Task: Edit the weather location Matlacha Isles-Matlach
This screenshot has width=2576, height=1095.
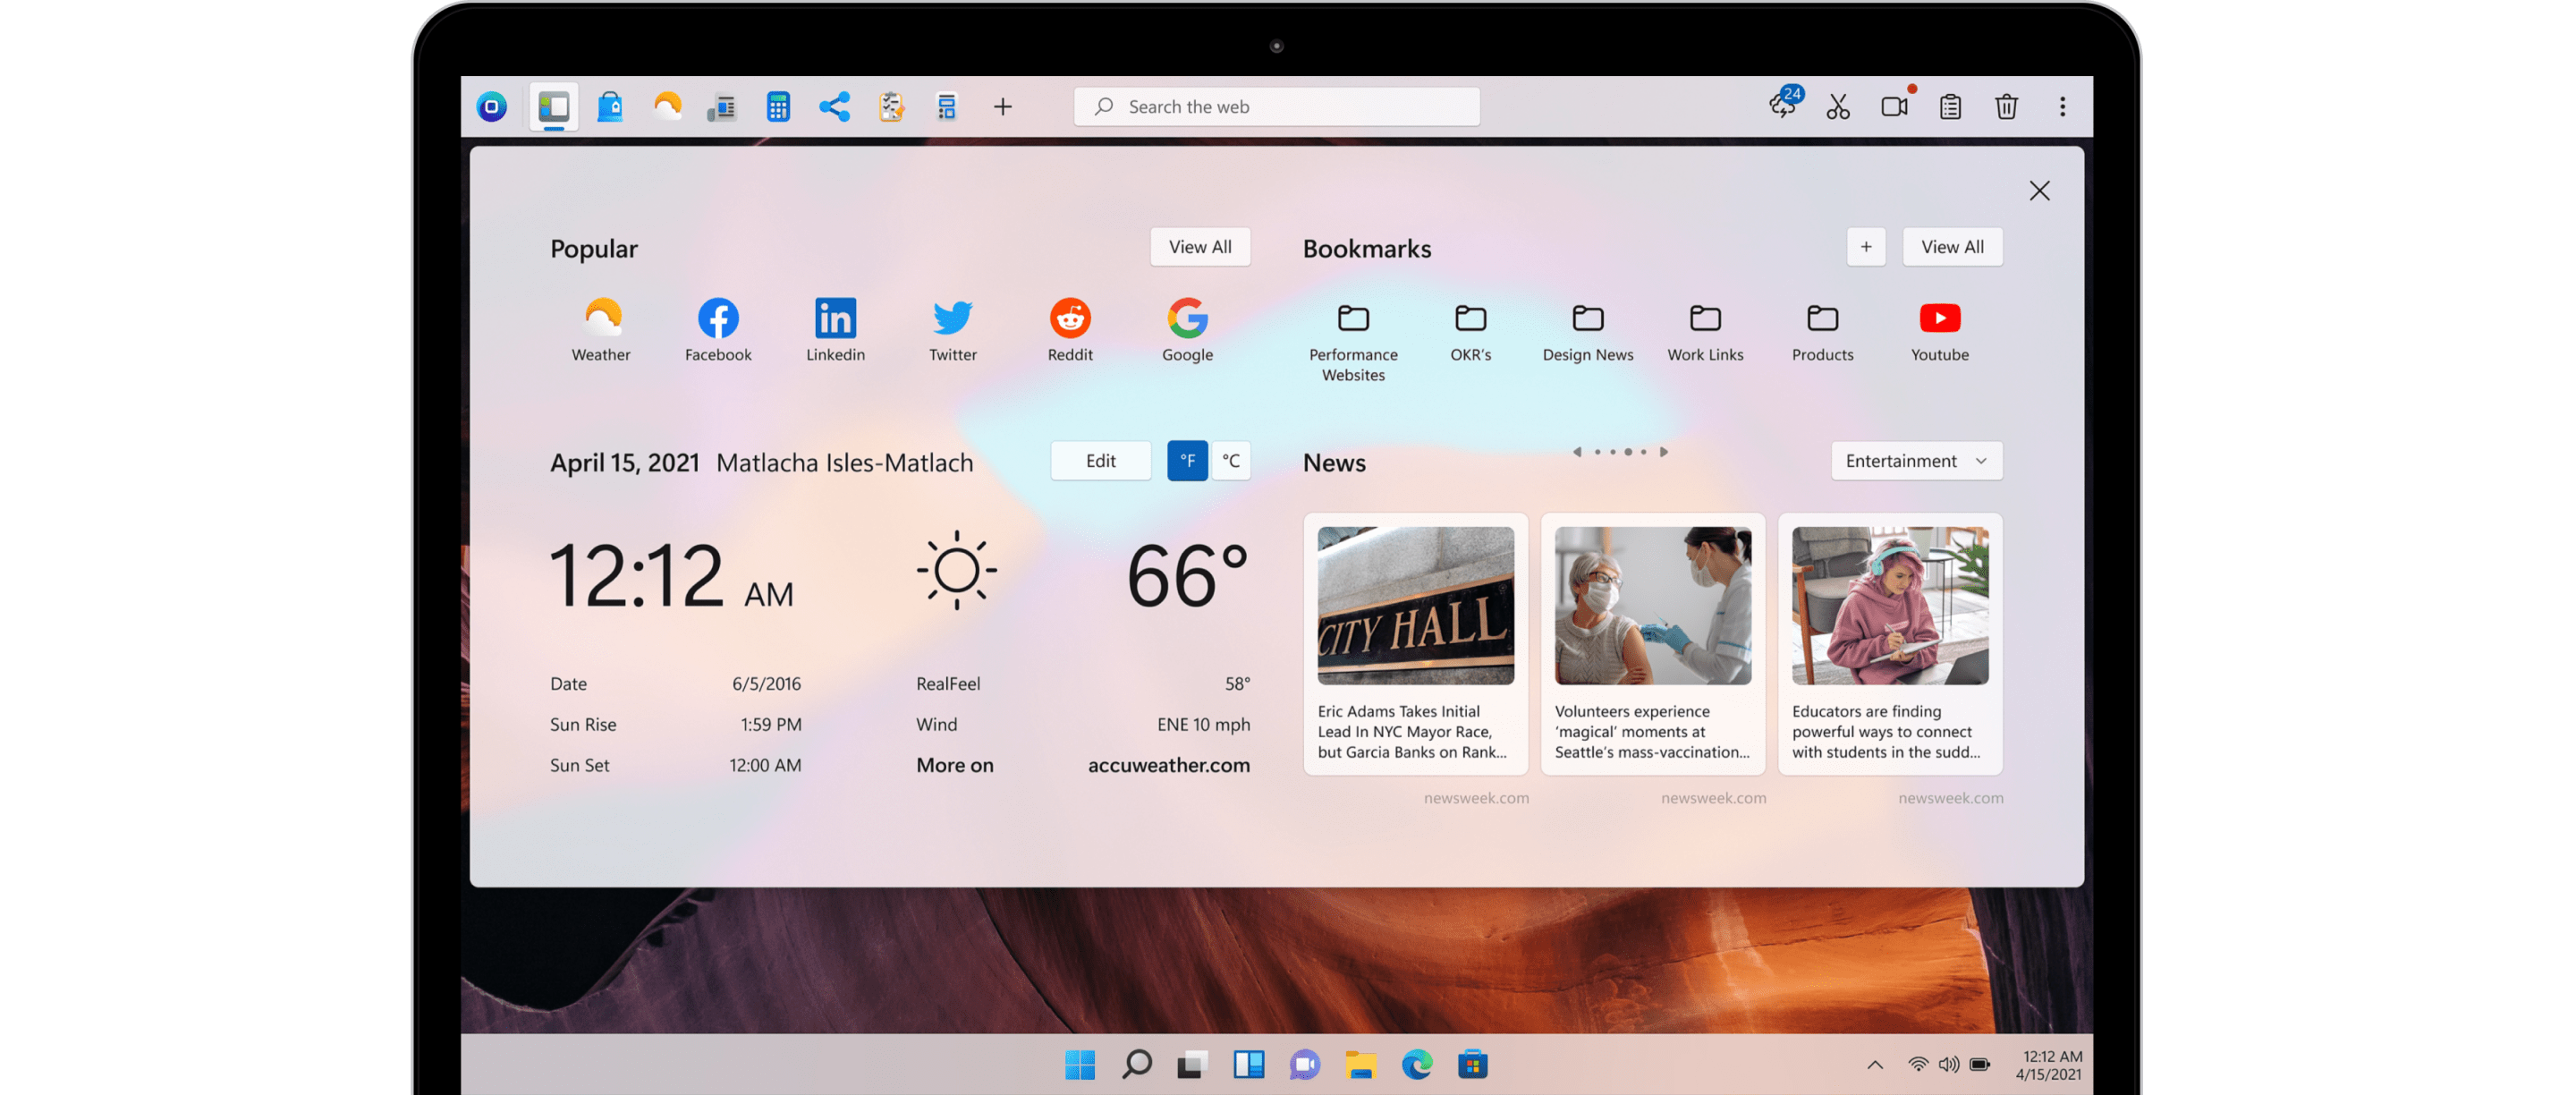Action: click(1100, 461)
